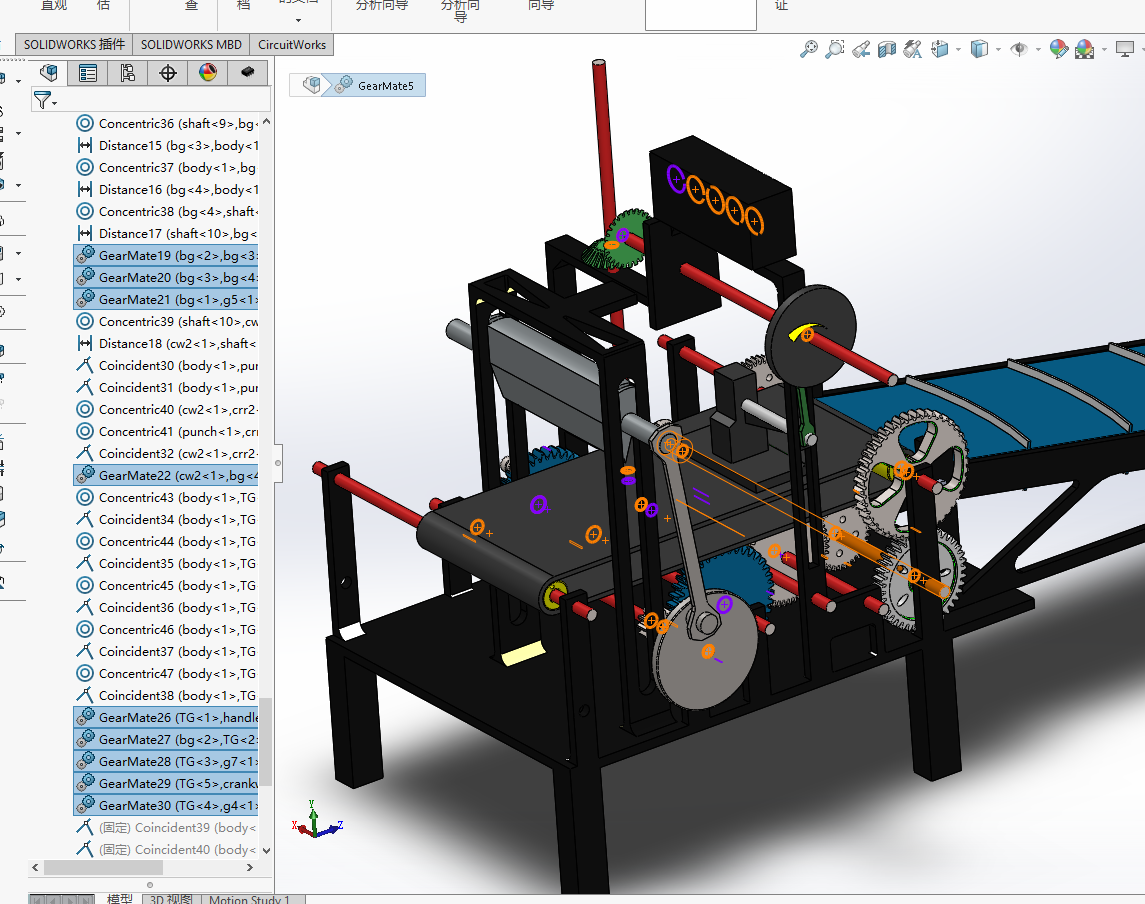Open Hide/Show Items dropdown arrow
The image size is (1145, 904).
click(x=1038, y=50)
